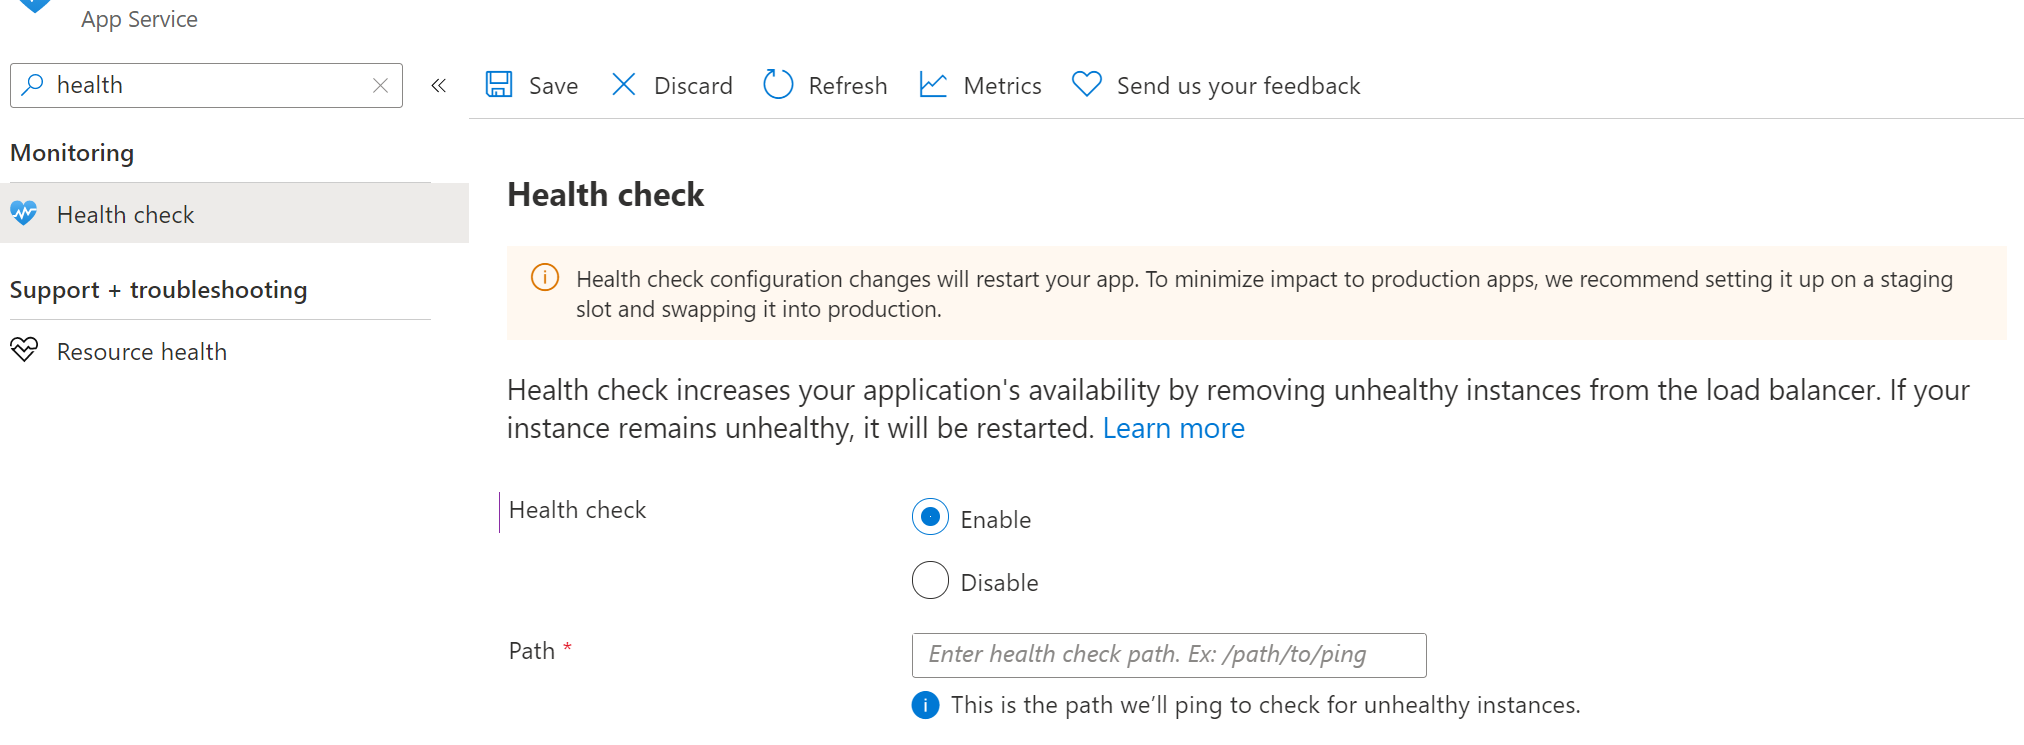
Task: Collapse the sidebar with double chevron
Action: (x=438, y=86)
